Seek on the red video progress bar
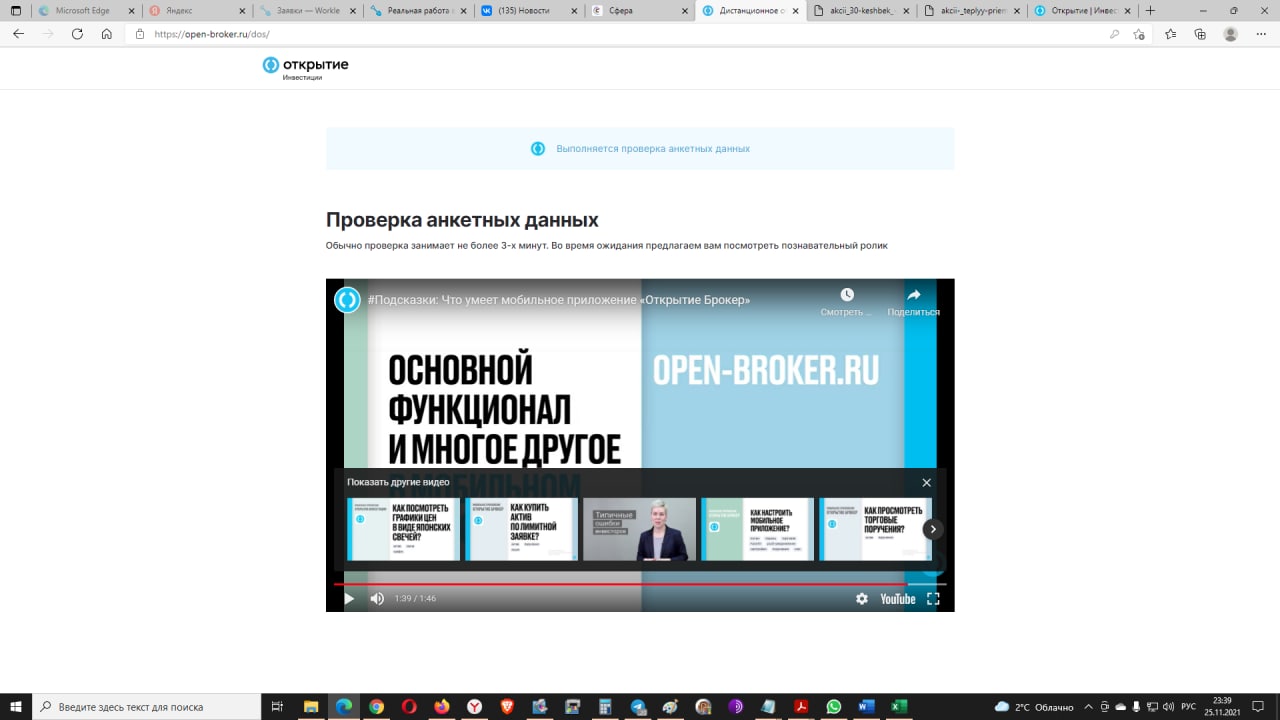This screenshot has height=720, width=1280. point(640,583)
